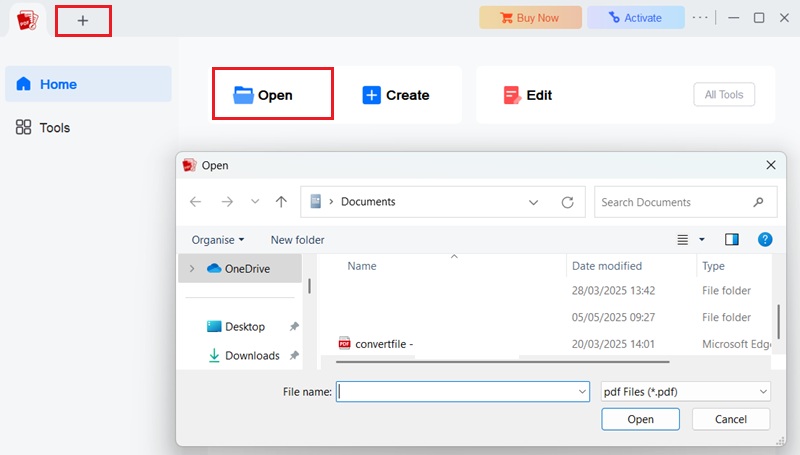The height and width of the screenshot is (455, 800).
Task: Sort by Name column header
Action: click(x=362, y=266)
